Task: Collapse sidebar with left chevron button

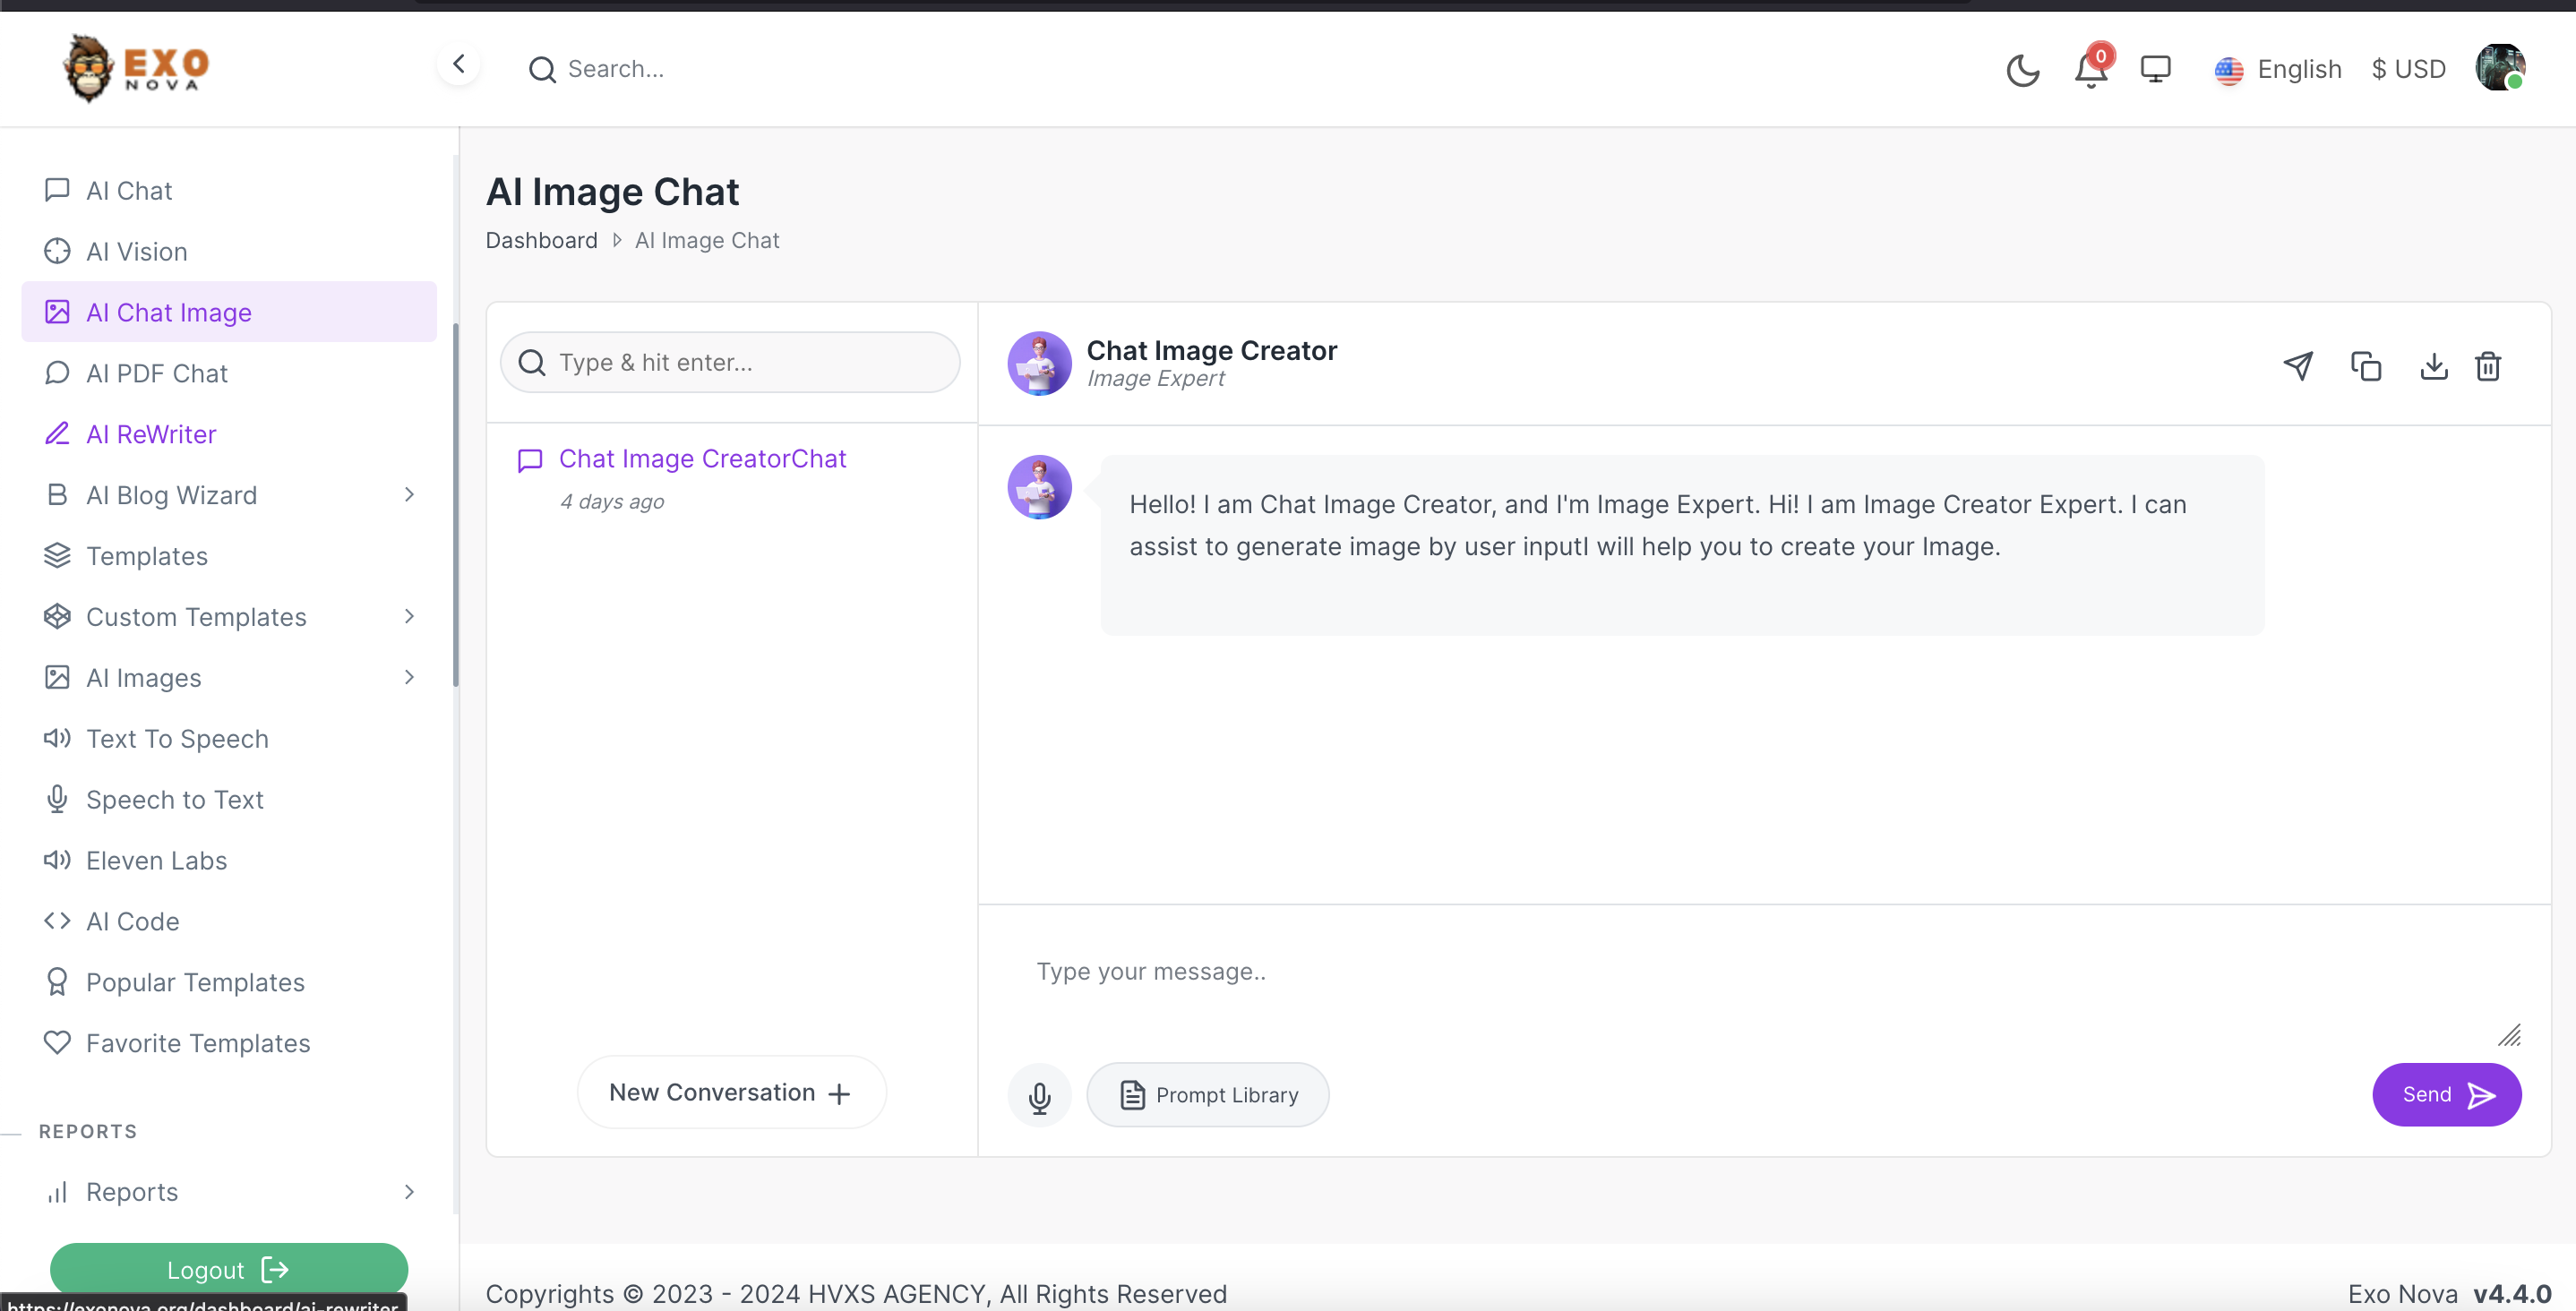Action: (459, 65)
